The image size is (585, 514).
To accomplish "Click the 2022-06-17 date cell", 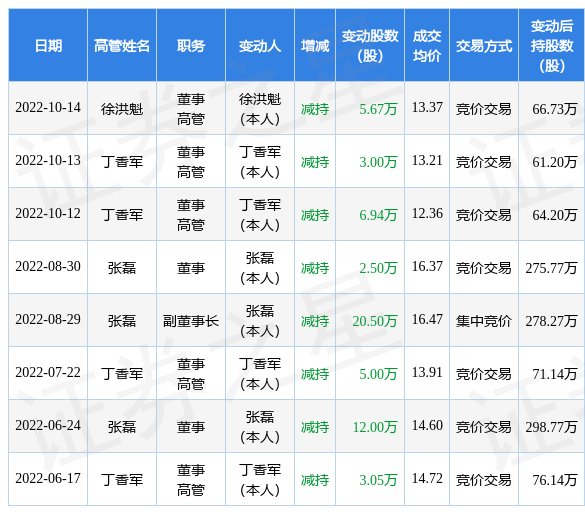I will (48, 479).
